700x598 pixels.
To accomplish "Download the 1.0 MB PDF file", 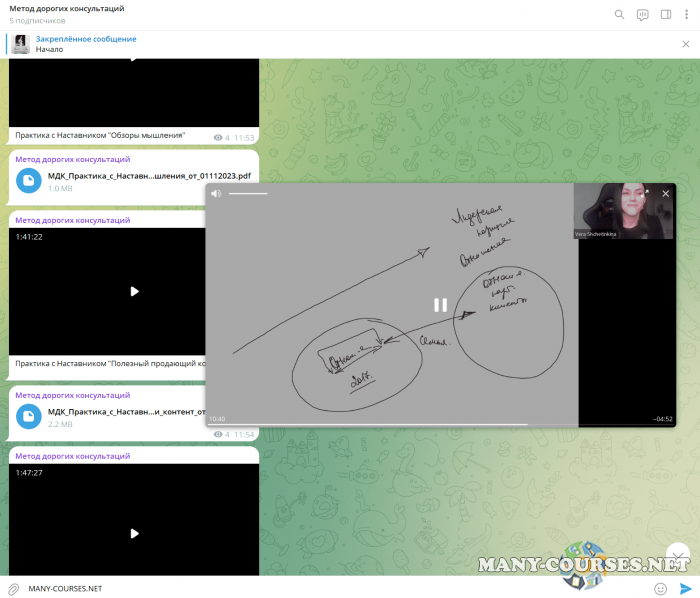I will (x=30, y=180).
